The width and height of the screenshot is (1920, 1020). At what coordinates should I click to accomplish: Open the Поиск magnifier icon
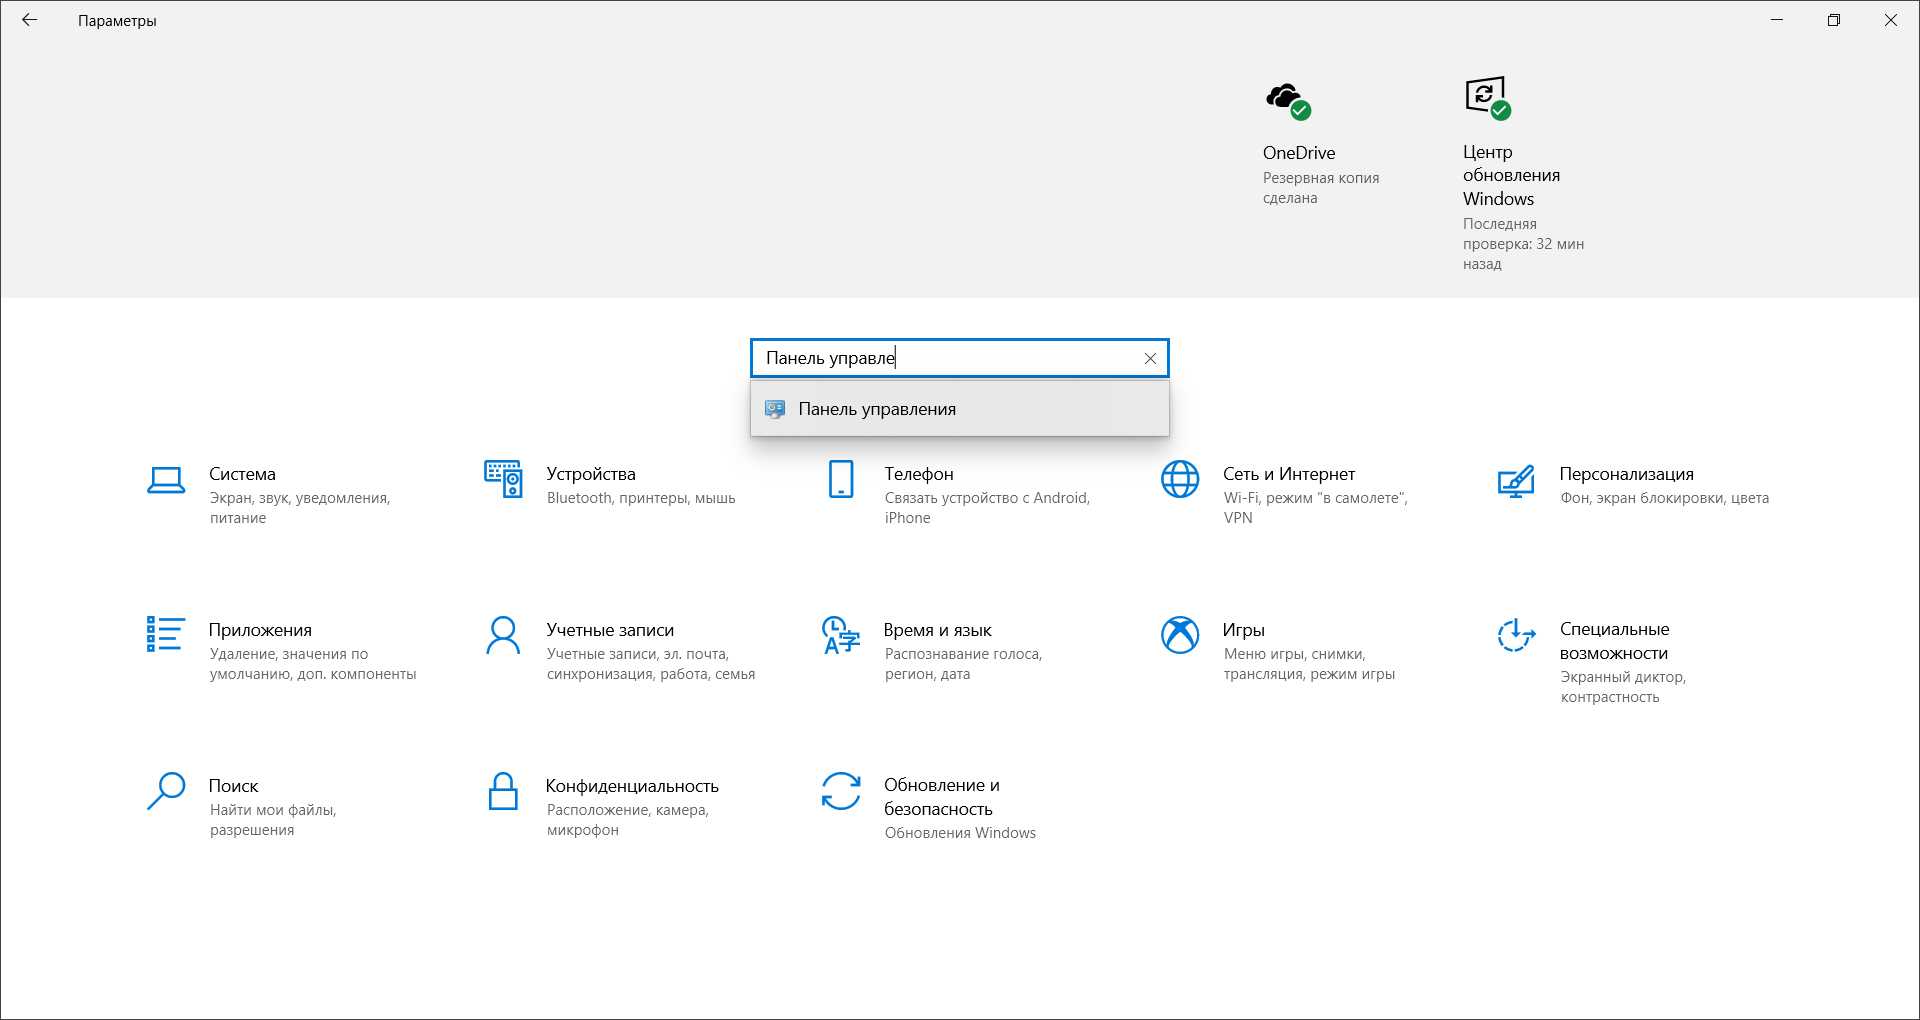click(166, 790)
